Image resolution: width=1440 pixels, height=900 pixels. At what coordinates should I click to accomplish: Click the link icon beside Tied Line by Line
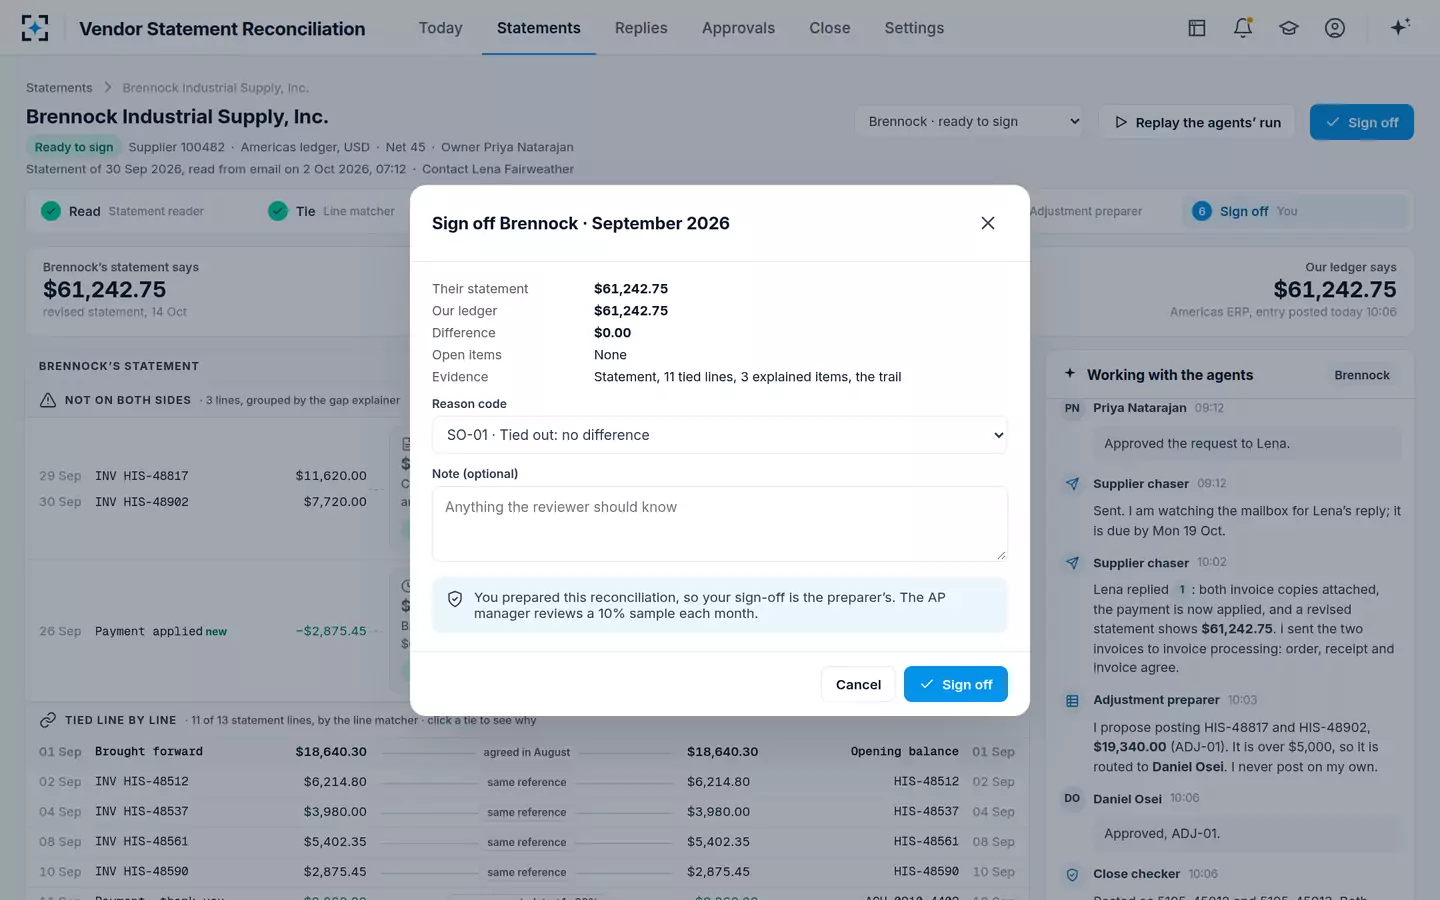(x=48, y=720)
